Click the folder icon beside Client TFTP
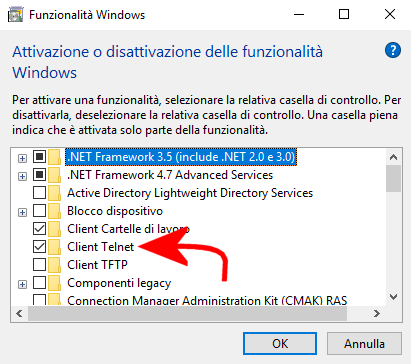Screen dimensions: 411x364 (x=54, y=265)
